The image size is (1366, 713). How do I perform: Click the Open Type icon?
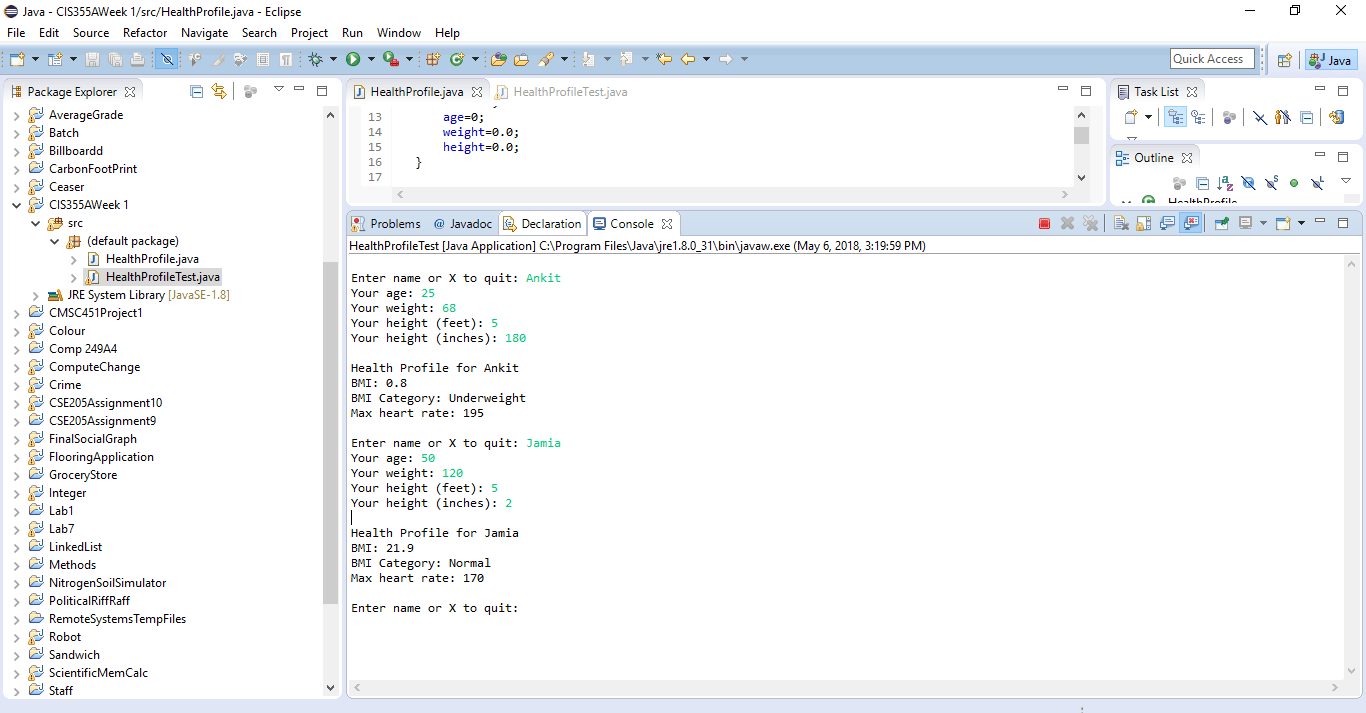pyautogui.click(x=499, y=59)
